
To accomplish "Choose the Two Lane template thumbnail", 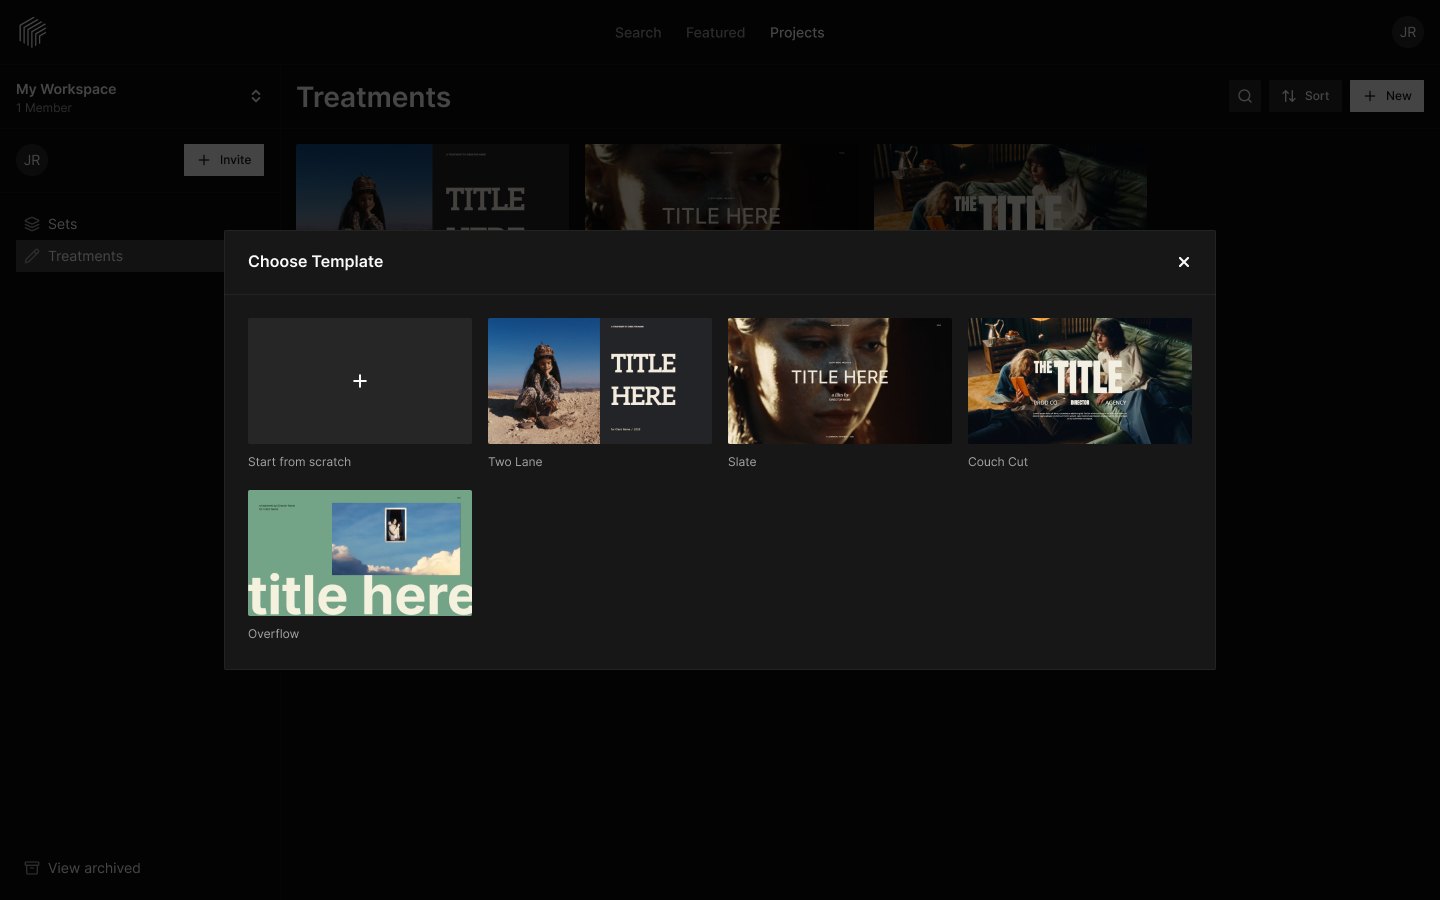I will tap(600, 381).
